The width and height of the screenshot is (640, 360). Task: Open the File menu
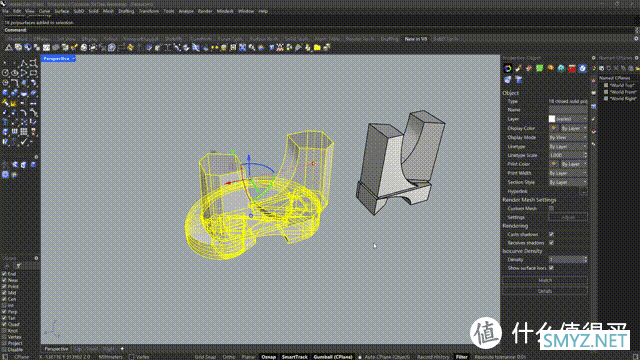point(5,11)
